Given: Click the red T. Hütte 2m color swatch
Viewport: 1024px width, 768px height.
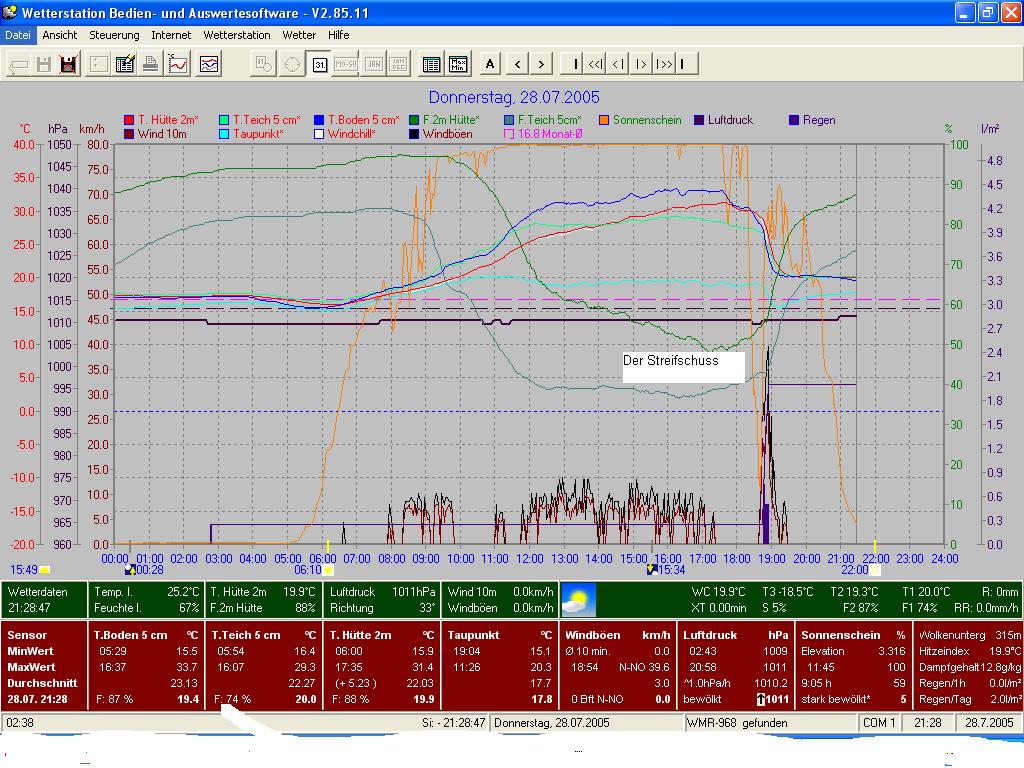Looking at the screenshot, I should (129, 120).
